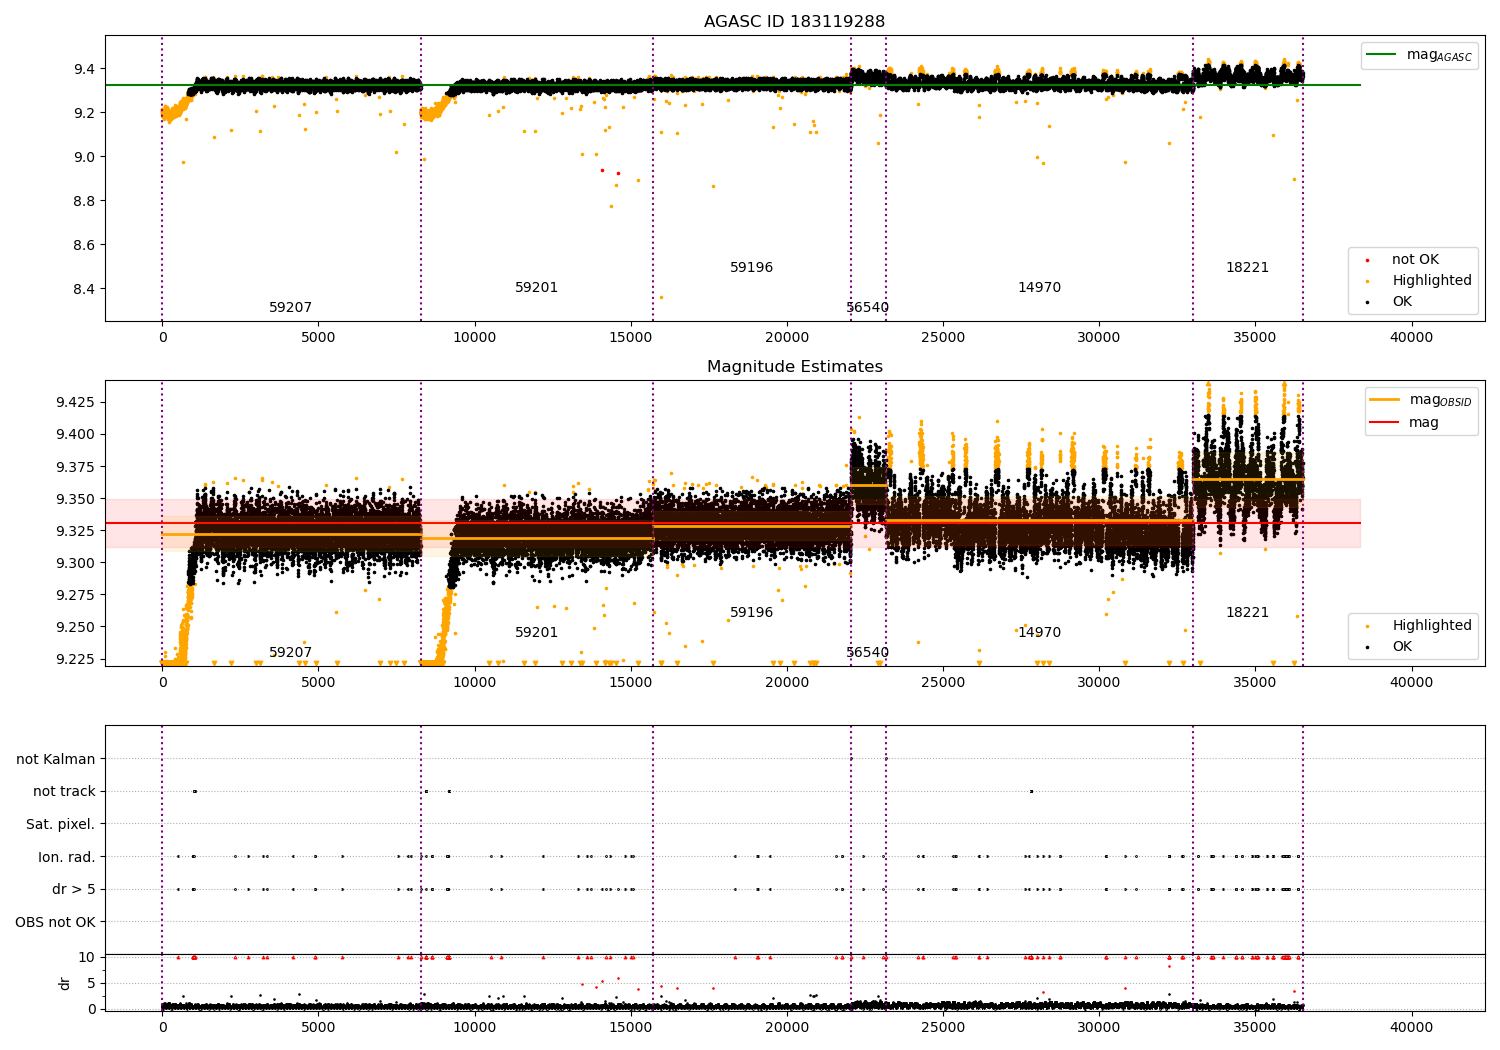Click OBSID label 59207 in Magnitude Estimates panel
The height and width of the screenshot is (1050, 1500).
click(290, 653)
